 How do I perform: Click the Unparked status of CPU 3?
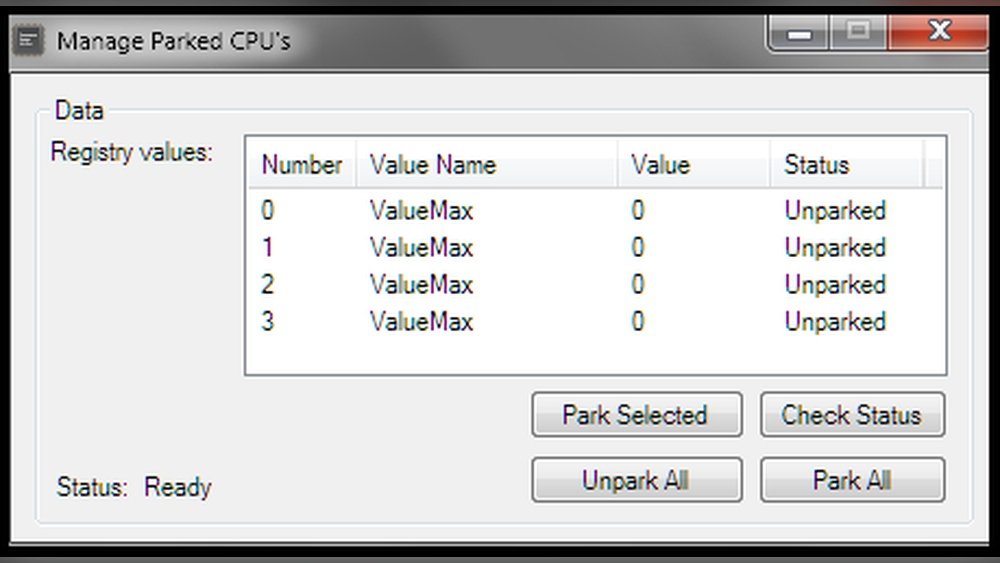tap(834, 322)
